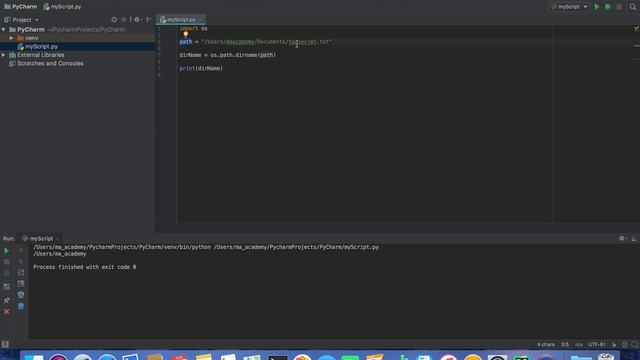Click the '/Users/ma_academy' output line
640x360 pixels.
(x=60, y=254)
